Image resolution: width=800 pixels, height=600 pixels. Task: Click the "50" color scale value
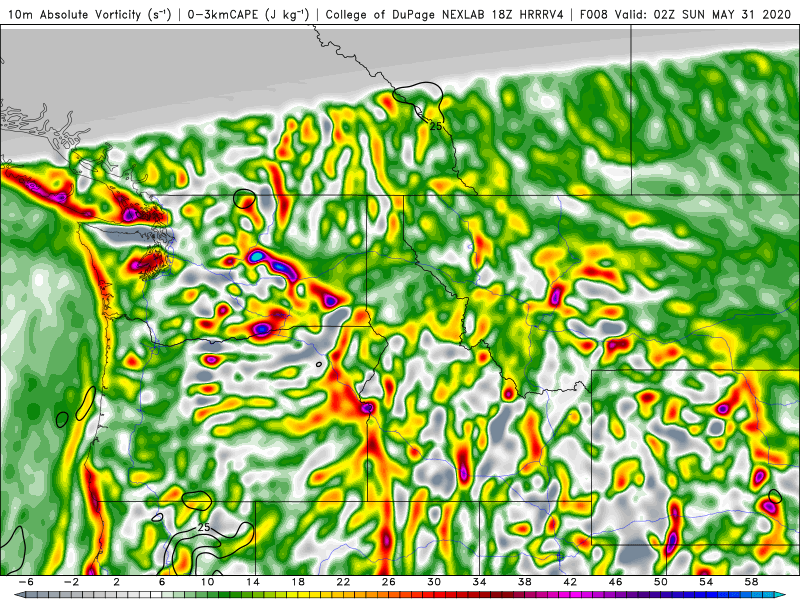click(x=661, y=582)
